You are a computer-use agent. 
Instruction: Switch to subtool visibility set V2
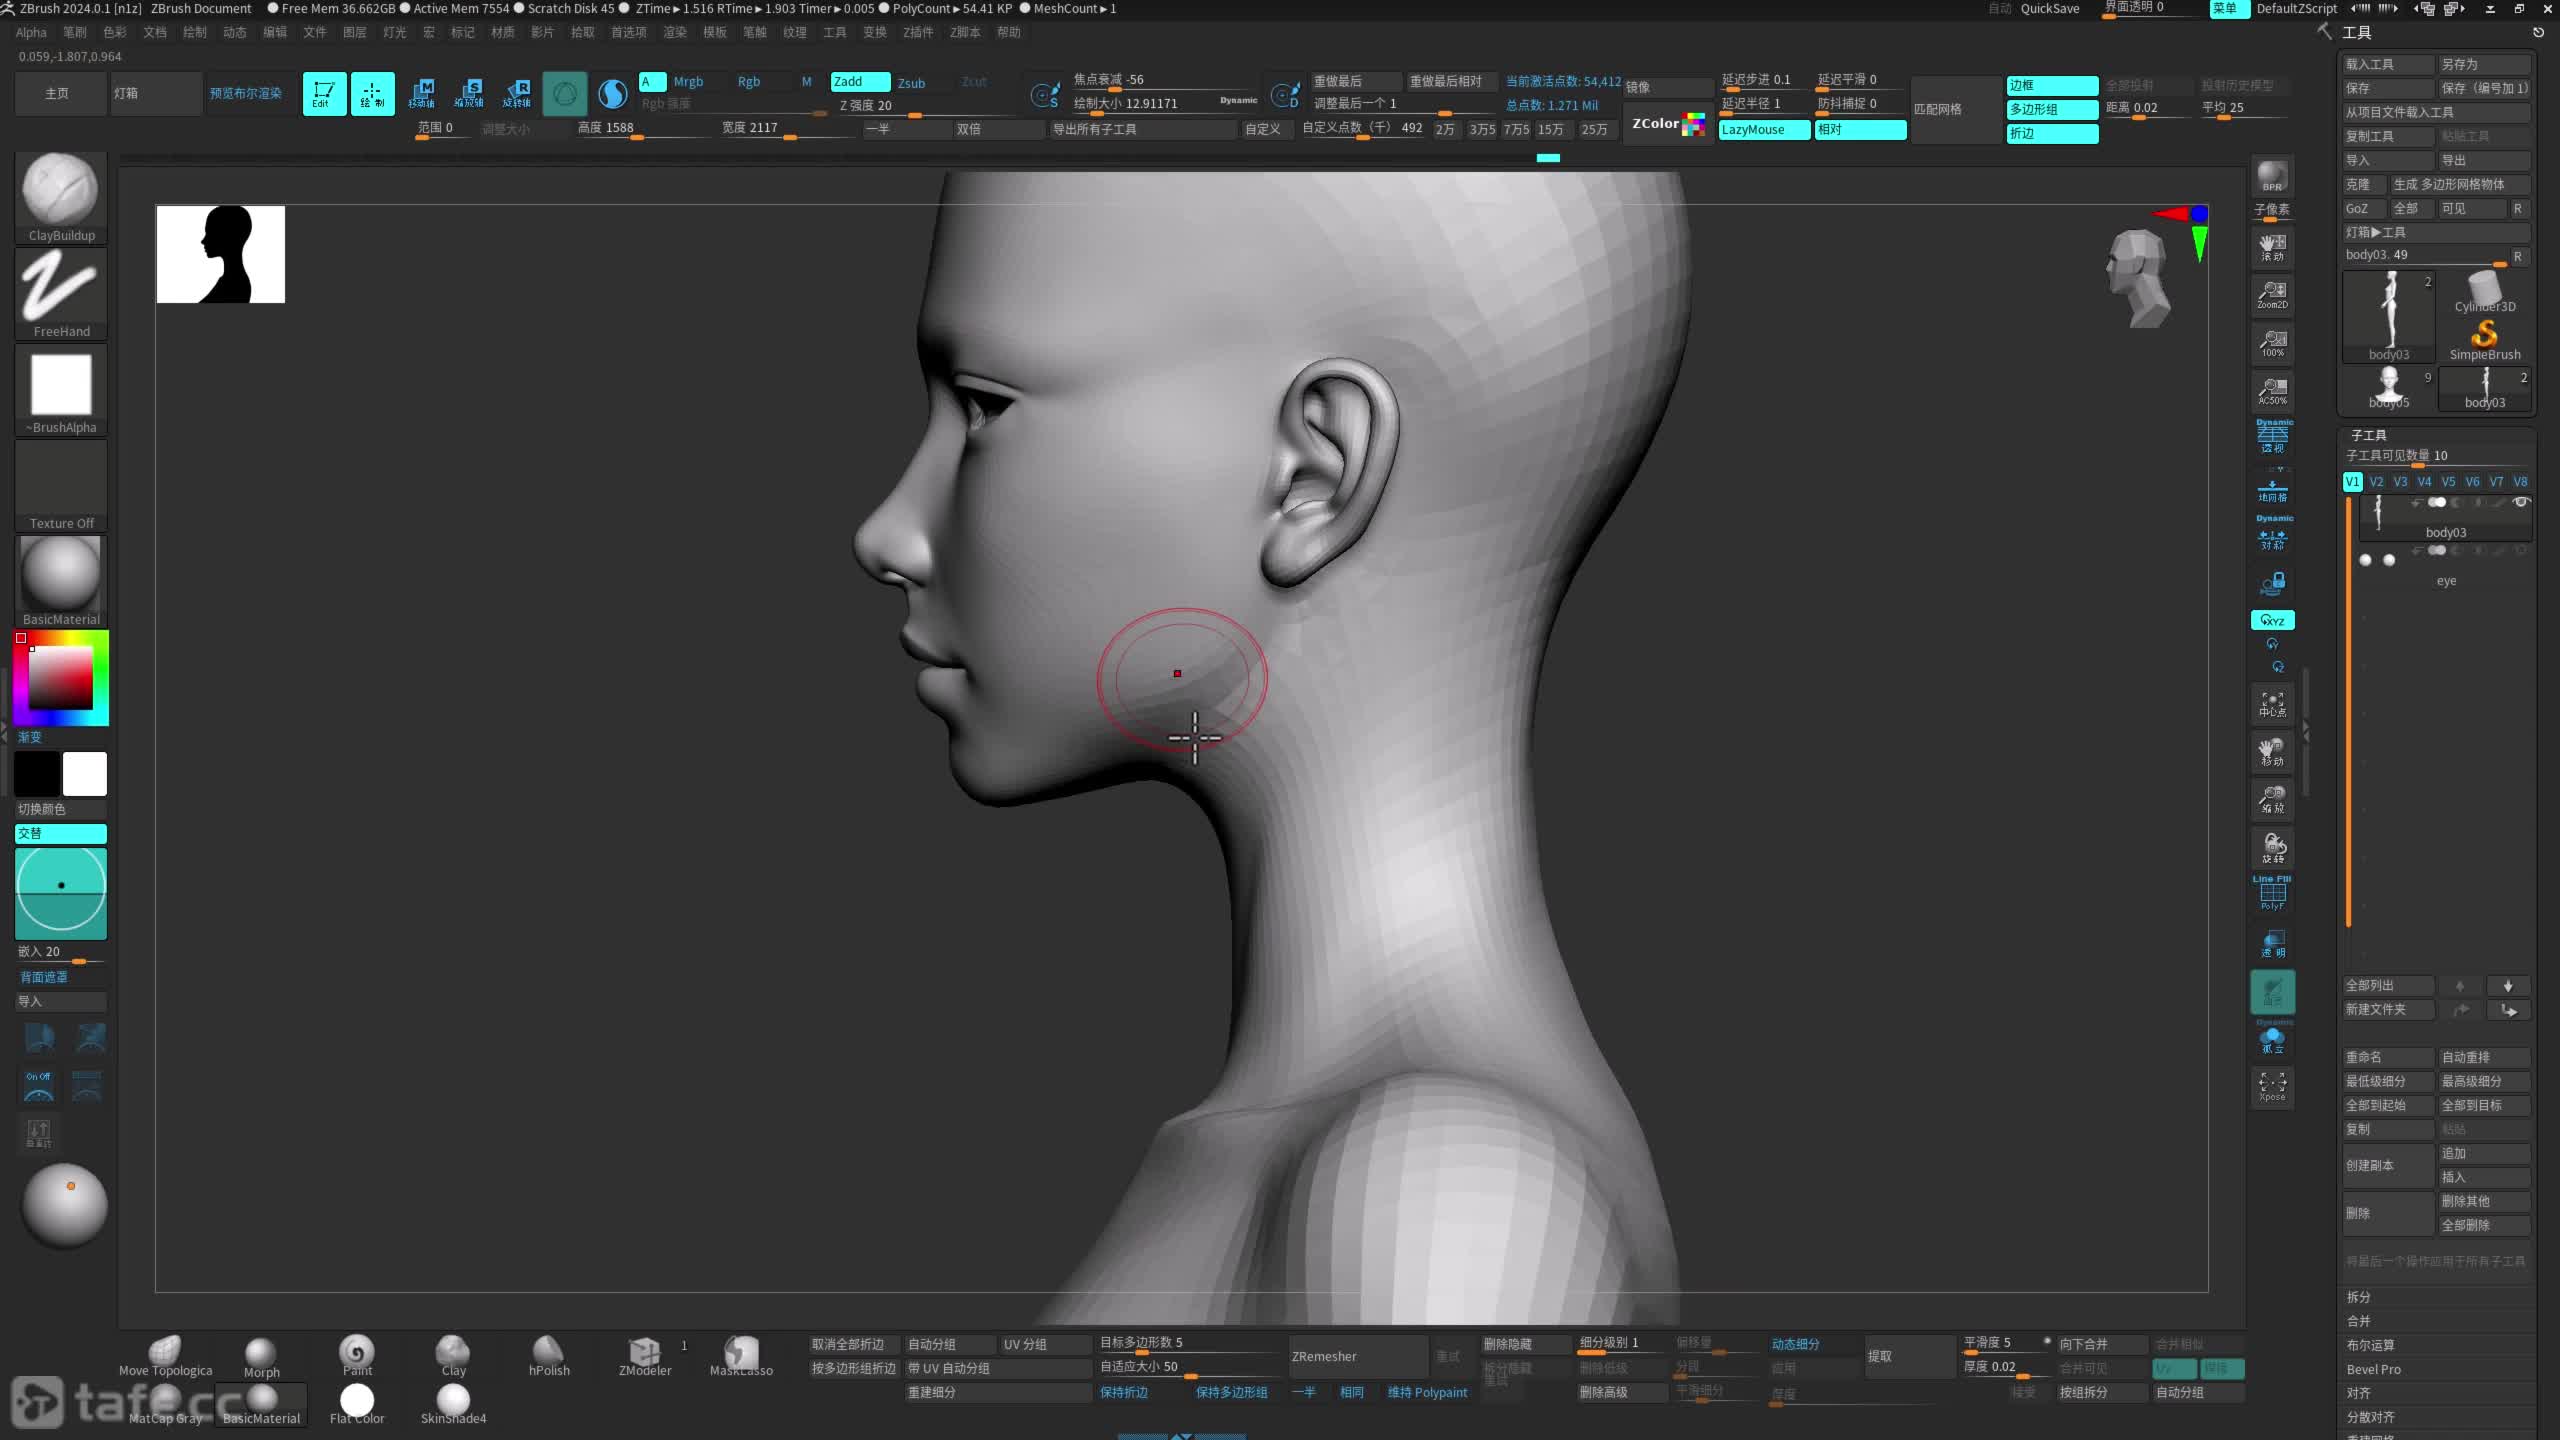coord(2376,482)
